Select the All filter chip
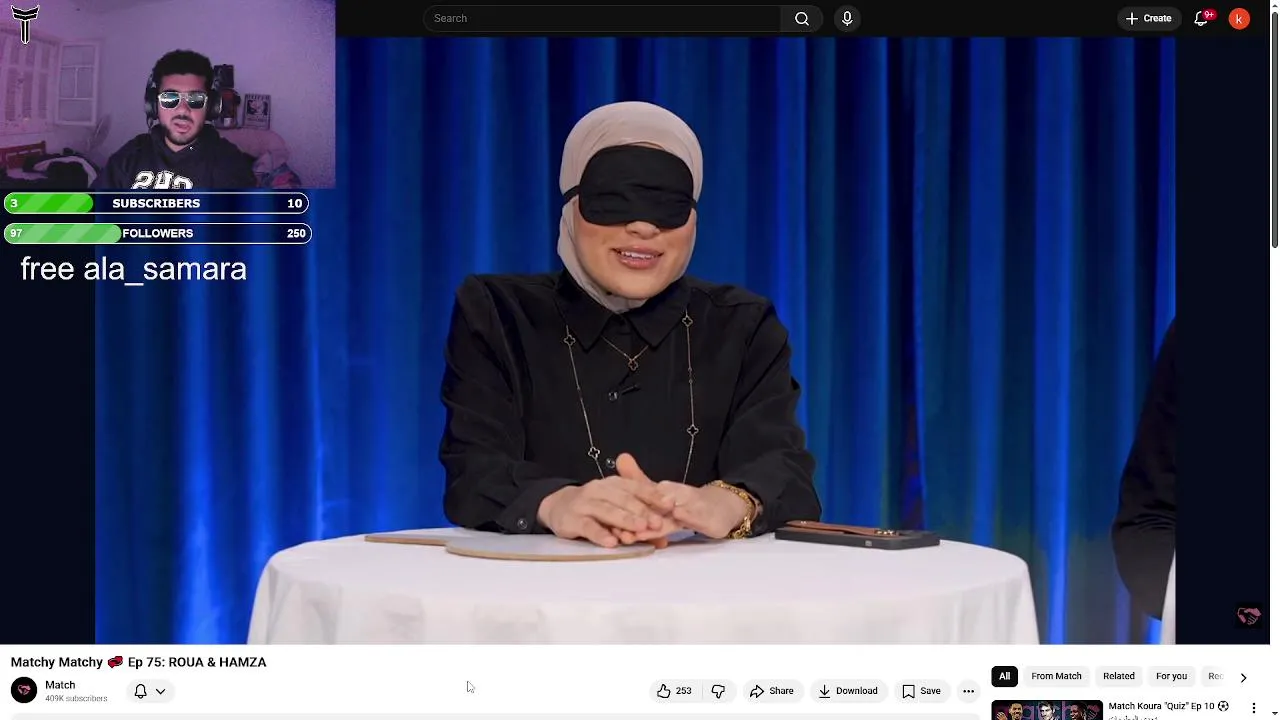Image resolution: width=1280 pixels, height=720 pixels. click(1004, 676)
